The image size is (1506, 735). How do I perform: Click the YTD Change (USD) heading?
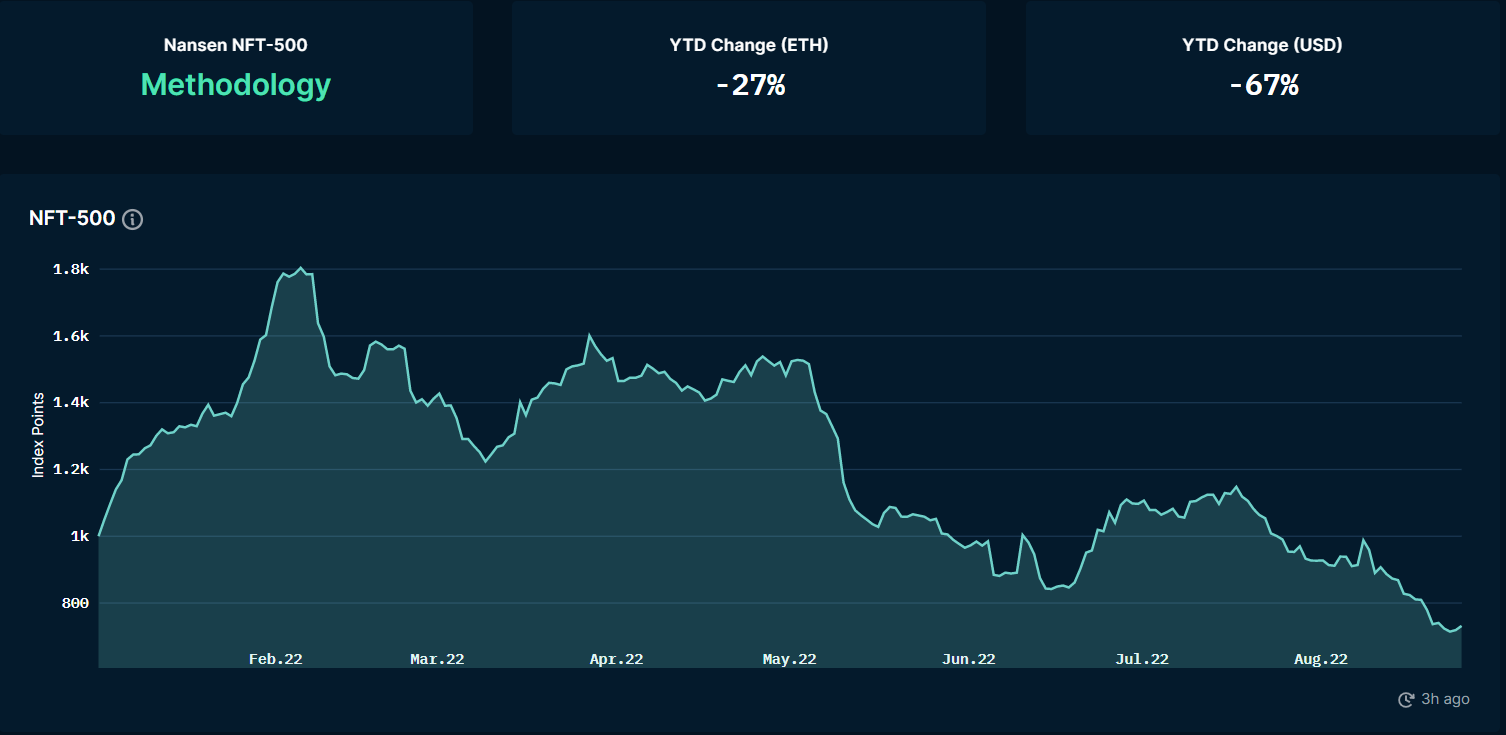click(1262, 45)
